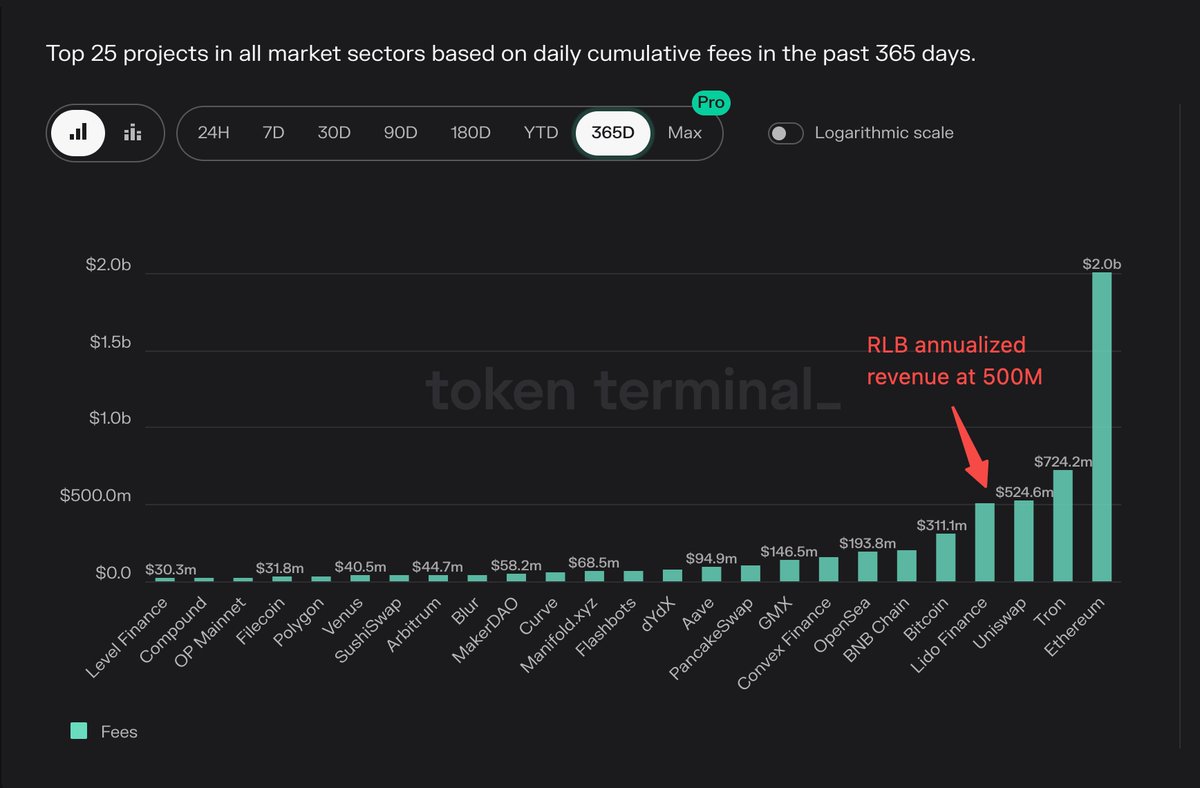This screenshot has height=788, width=1200.
Task: Click the Bitcoin axis label
Action: (x=924, y=622)
